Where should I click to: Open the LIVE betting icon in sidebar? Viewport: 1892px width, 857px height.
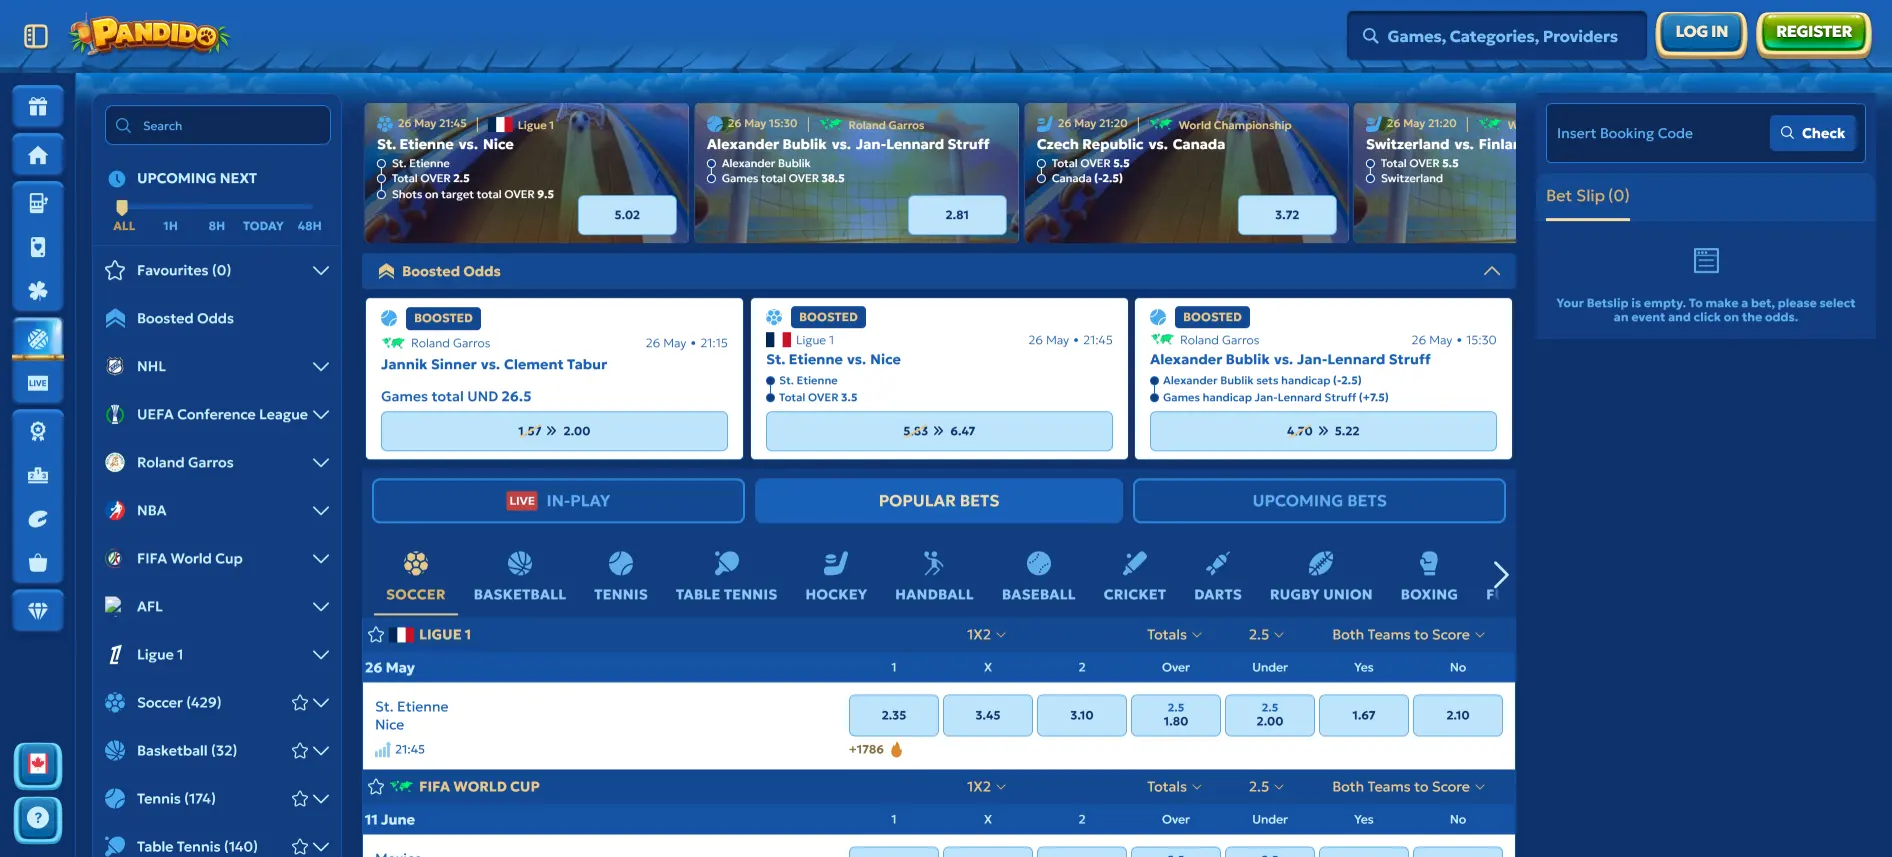[x=38, y=383]
